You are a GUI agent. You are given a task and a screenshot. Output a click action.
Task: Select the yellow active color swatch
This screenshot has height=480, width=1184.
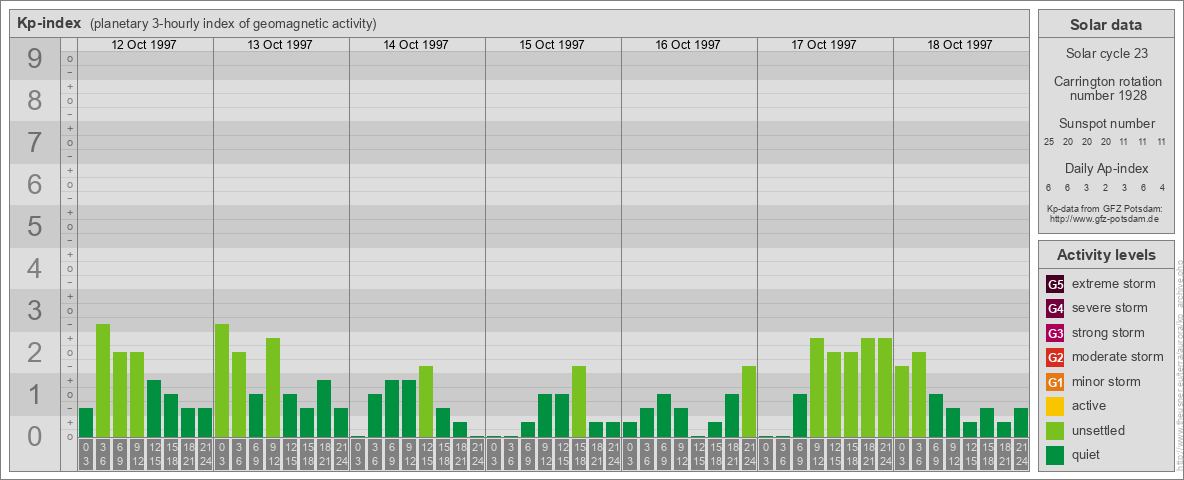click(x=1056, y=406)
